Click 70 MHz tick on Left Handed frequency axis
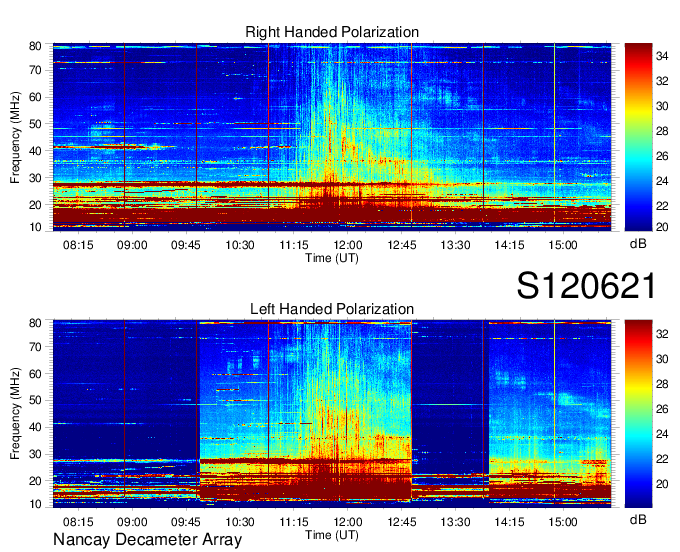680x552 pixels. pyautogui.click(x=35, y=347)
